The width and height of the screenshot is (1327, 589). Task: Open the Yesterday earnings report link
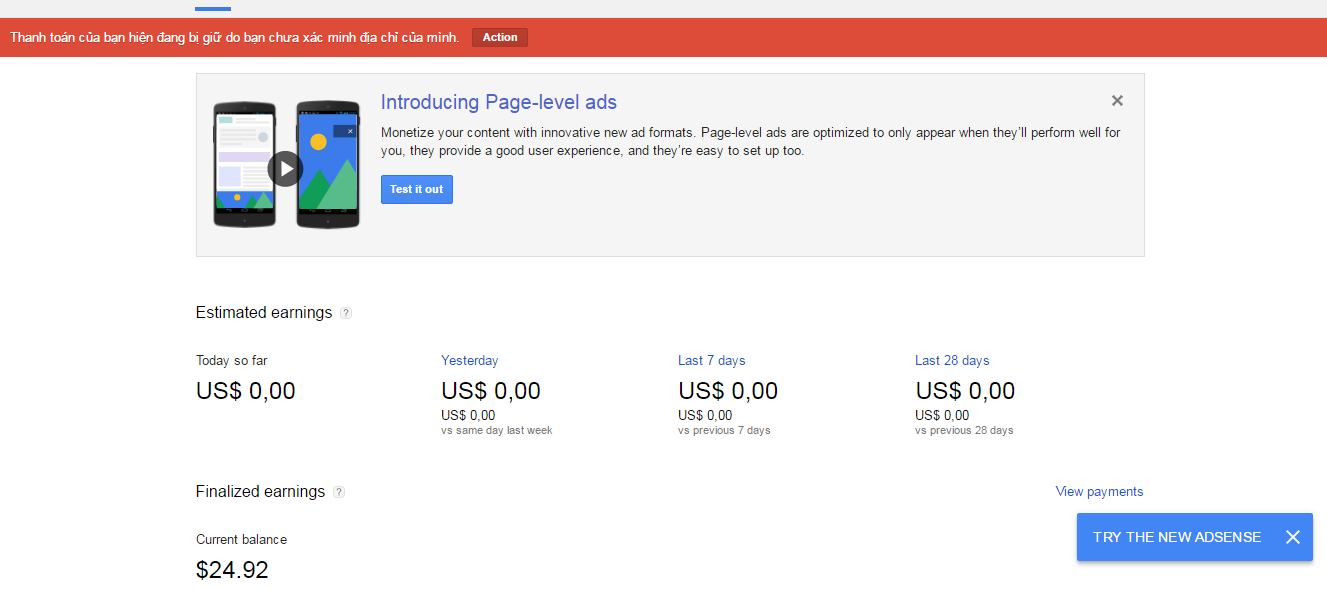point(469,360)
